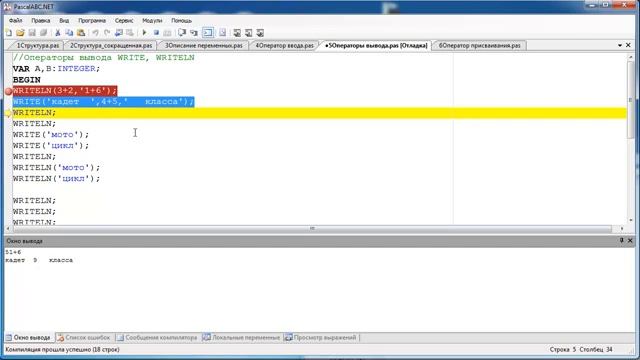
Task: Open the Правка menu
Action: pos(41,20)
